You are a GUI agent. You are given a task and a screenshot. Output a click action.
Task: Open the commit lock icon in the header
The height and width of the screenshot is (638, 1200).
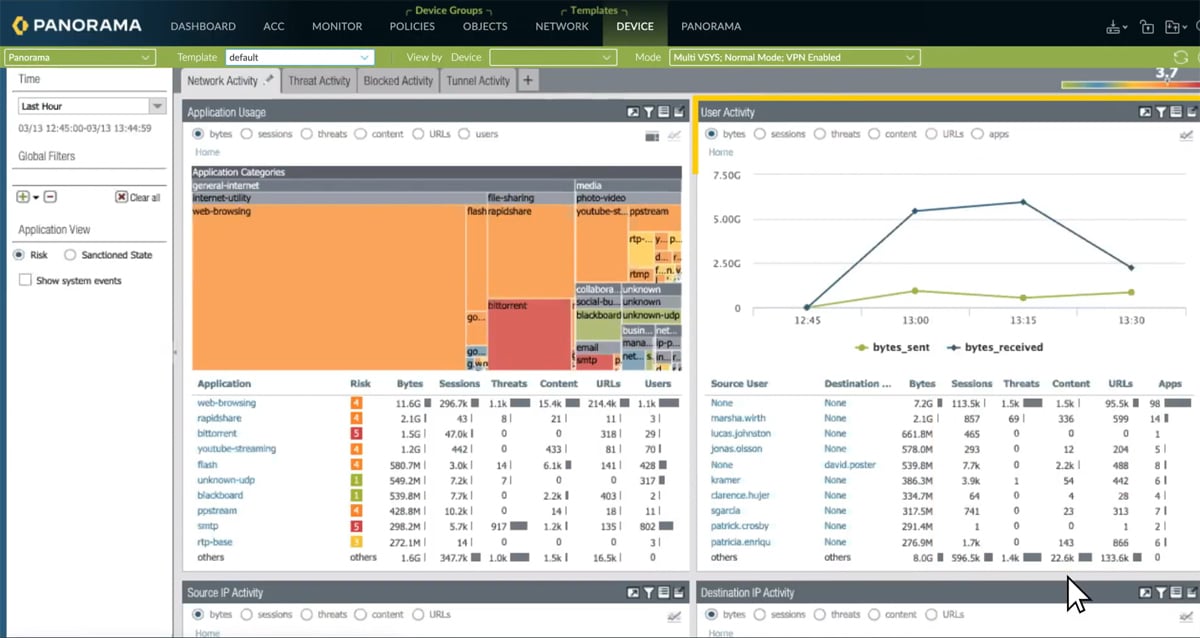[1147, 27]
